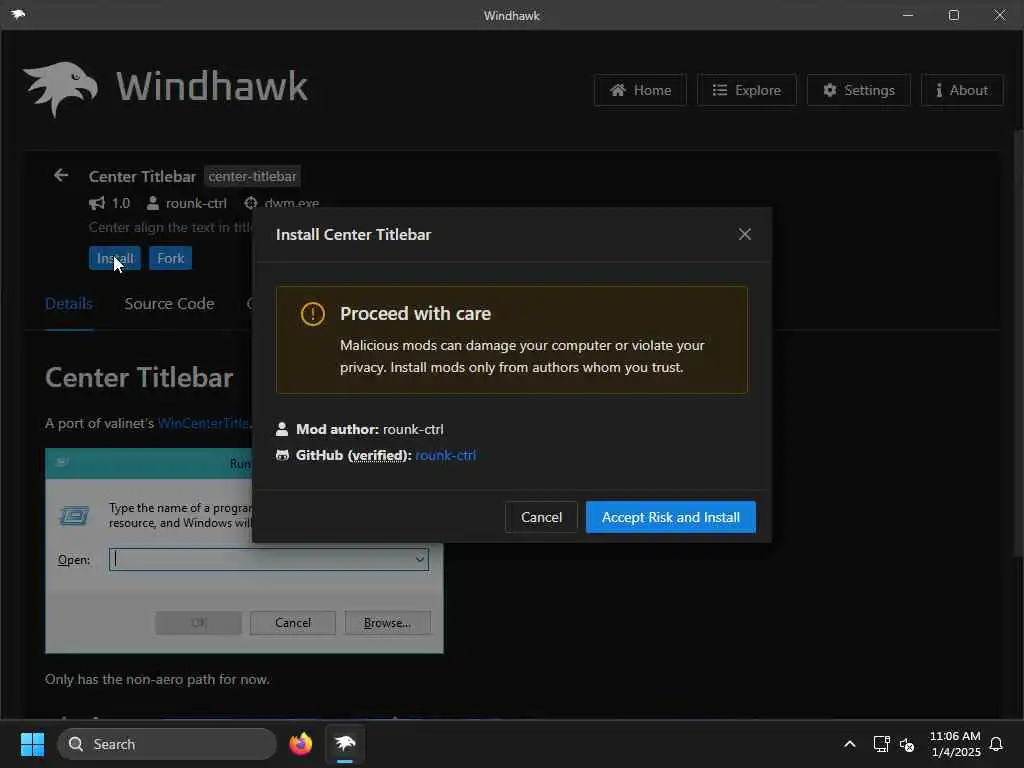Open Firefox from the taskbar
This screenshot has height=768, width=1024.
tap(300, 744)
